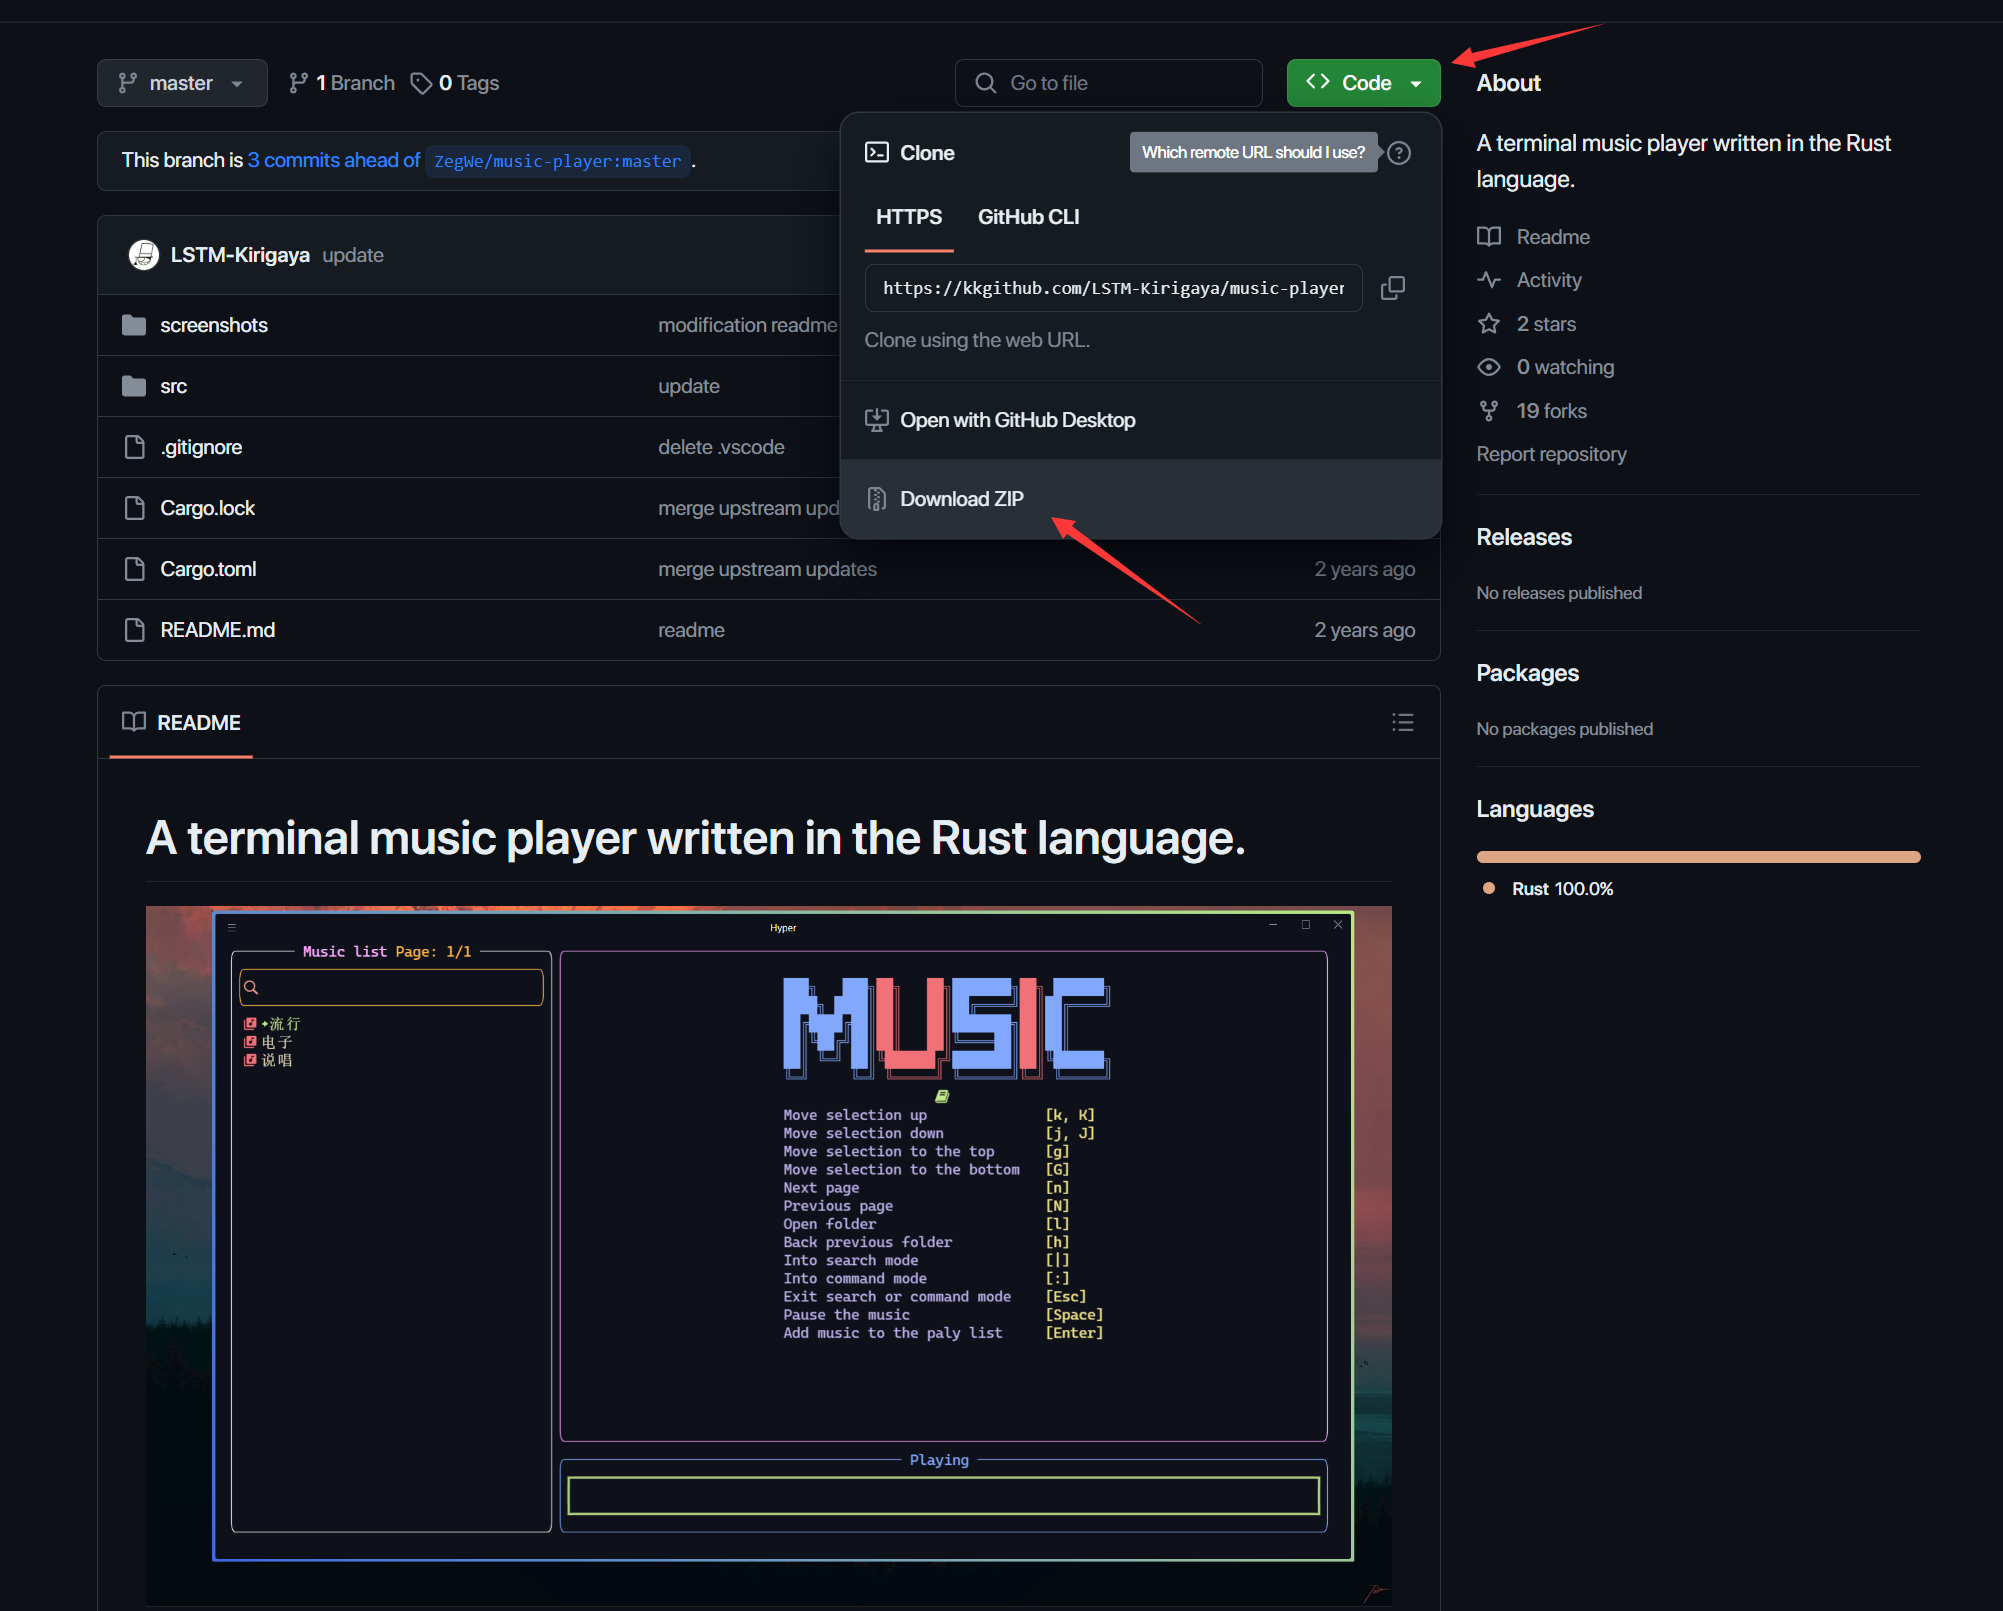Switch to the GitHub CLI tab
The width and height of the screenshot is (2003, 1611).
[1028, 217]
